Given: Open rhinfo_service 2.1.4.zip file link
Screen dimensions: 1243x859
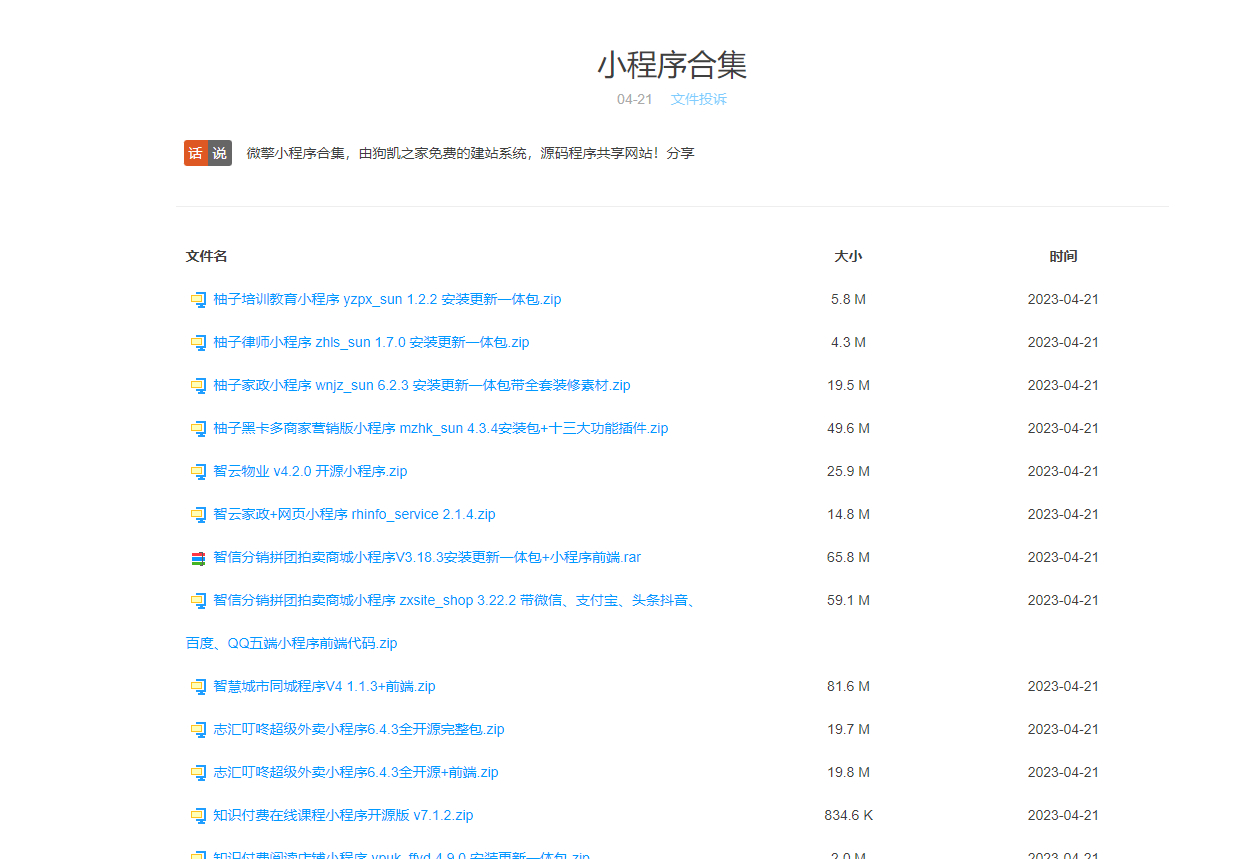Looking at the screenshot, I should pyautogui.click(x=354, y=514).
